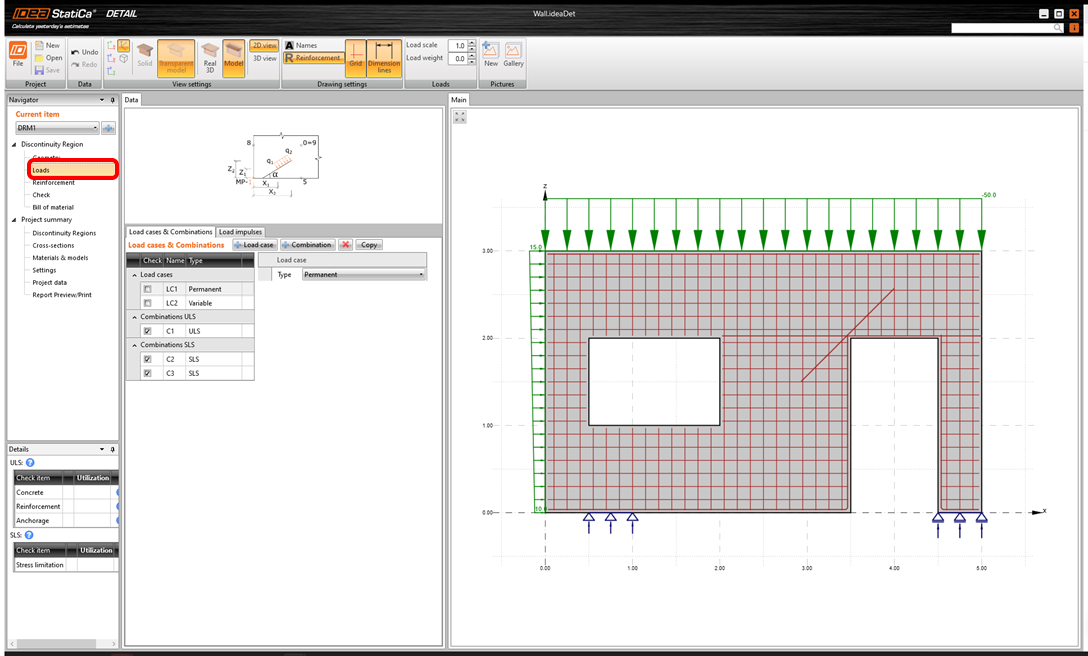Viewport: 1088px width, 656px height.
Task: Collapse the Combinations ULS group
Action: [134, 317]
